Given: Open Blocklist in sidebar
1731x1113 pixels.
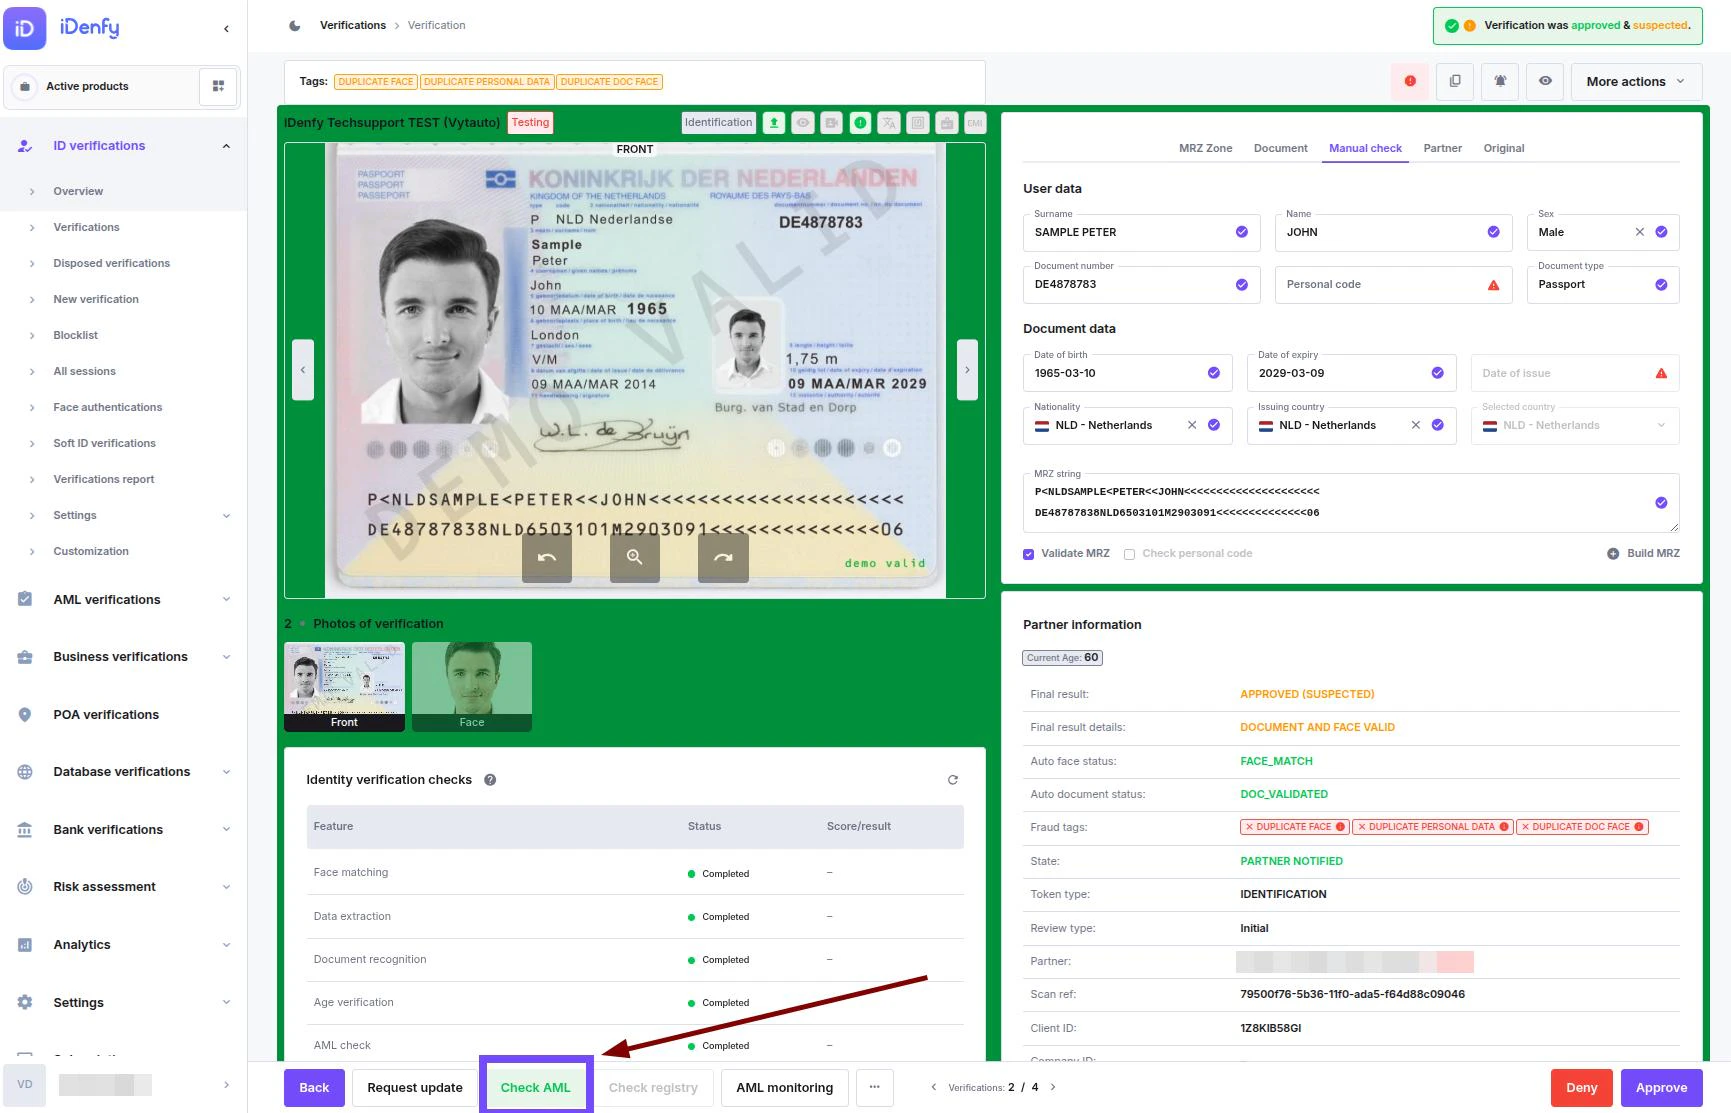Looking at the screenshot, I should 76,336.
